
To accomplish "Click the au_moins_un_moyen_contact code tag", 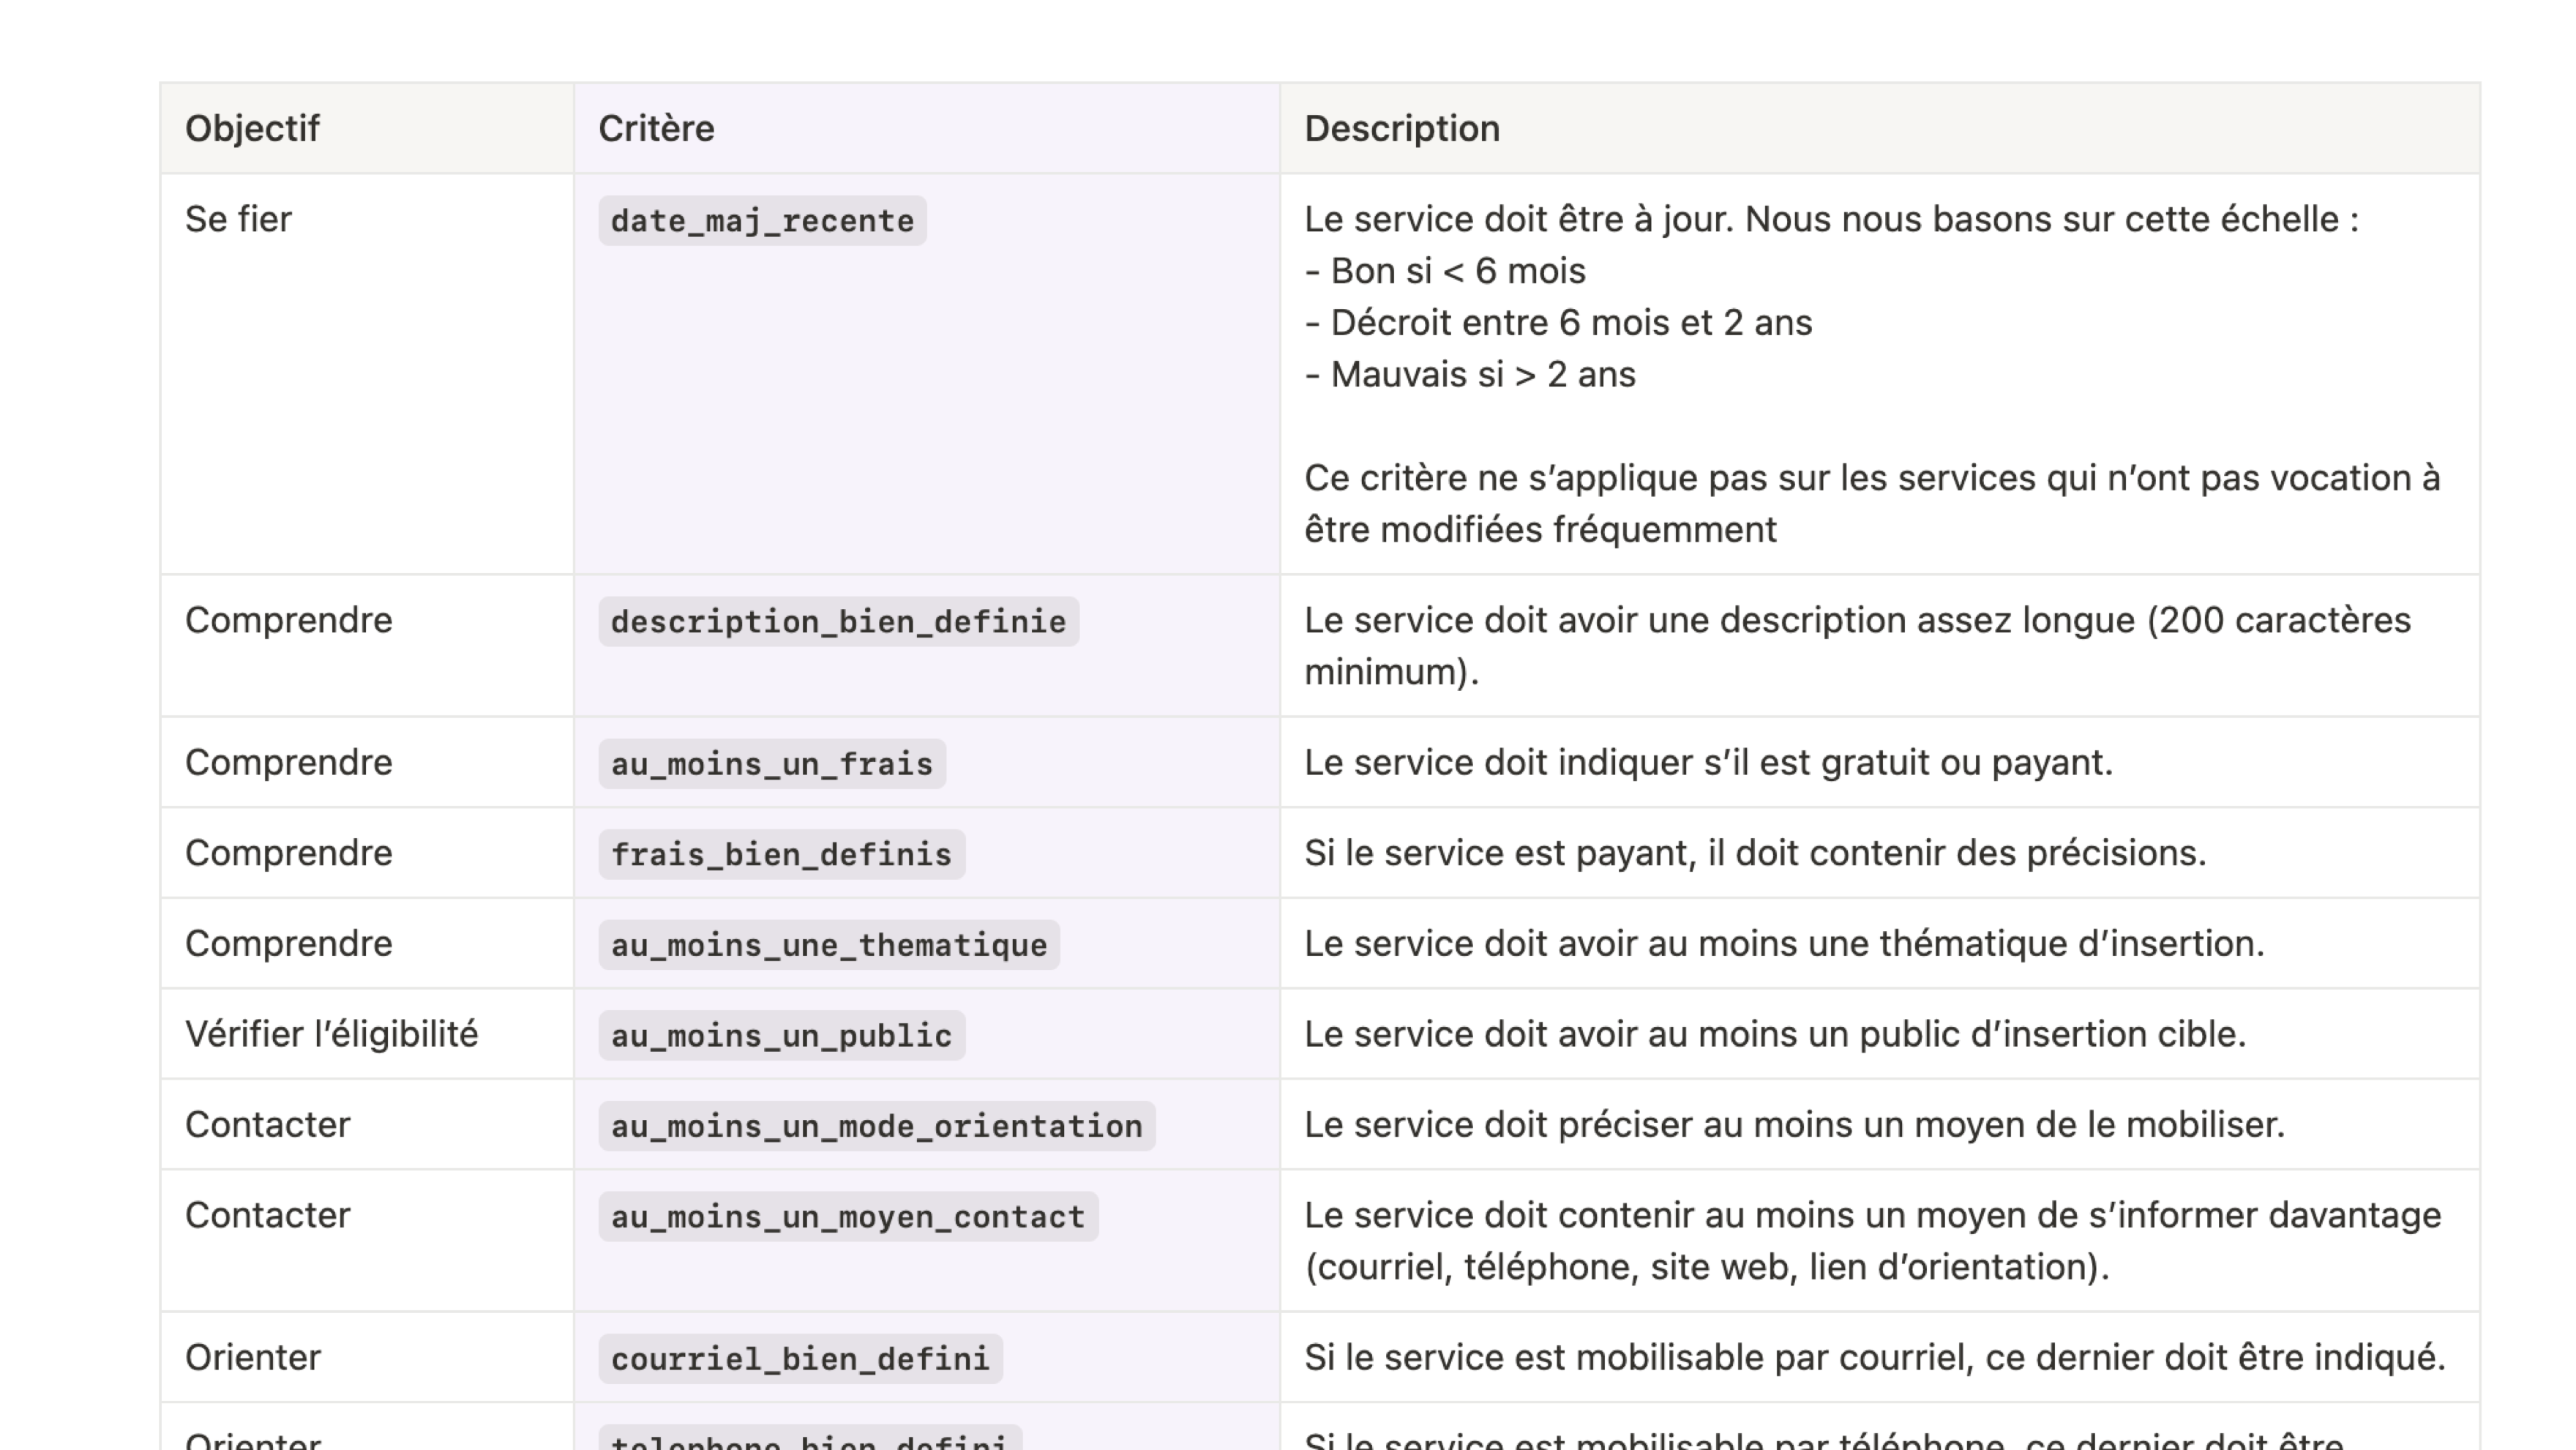I will click(x=848, y=1216).
